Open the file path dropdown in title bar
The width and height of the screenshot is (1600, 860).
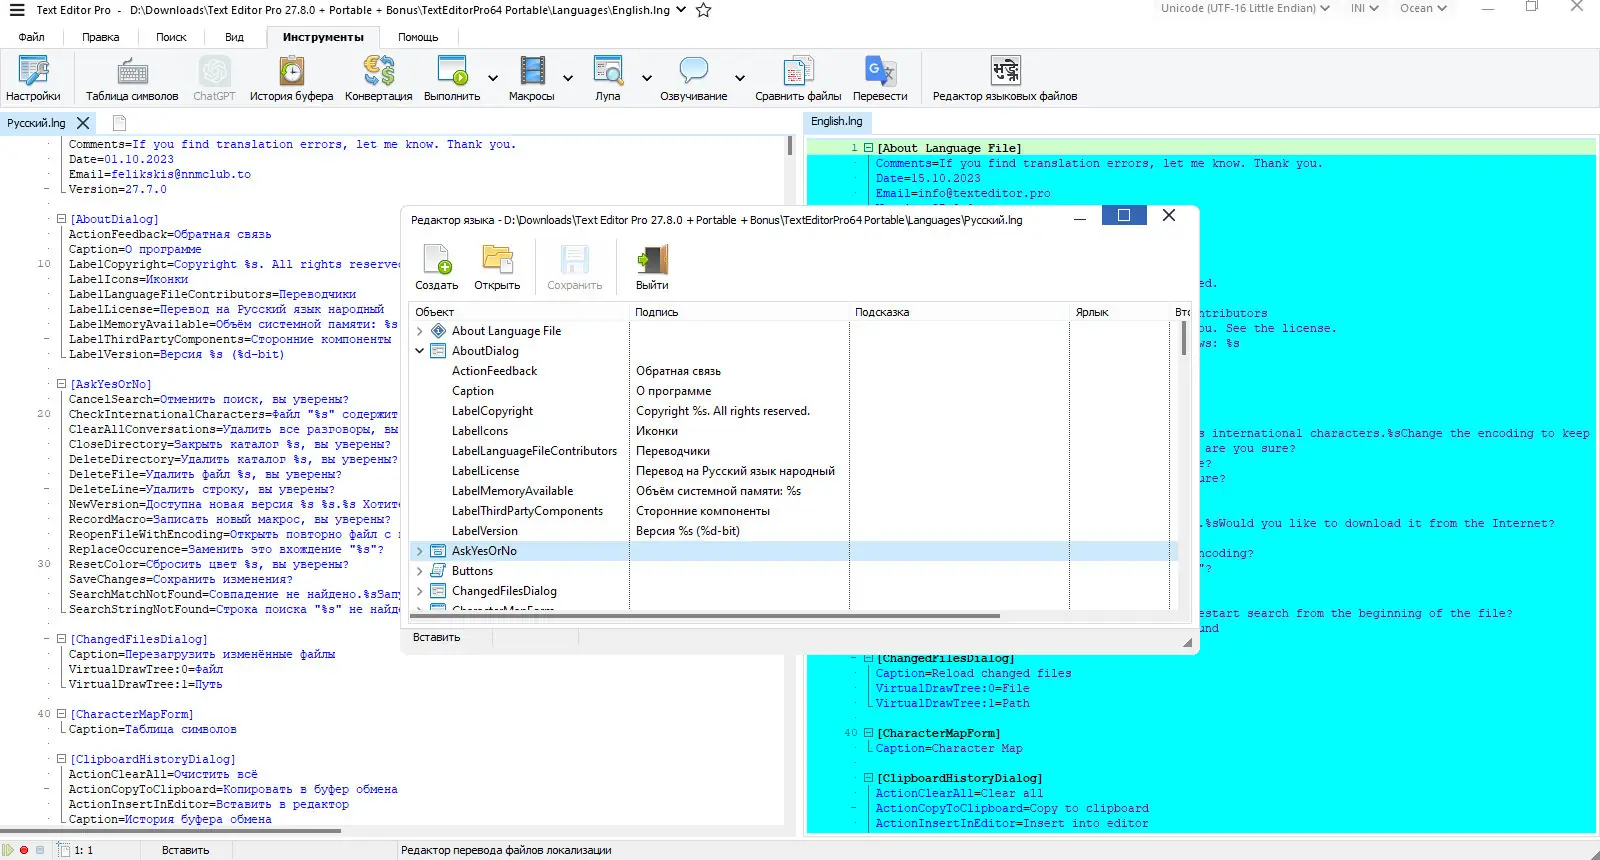click(682, 10)
